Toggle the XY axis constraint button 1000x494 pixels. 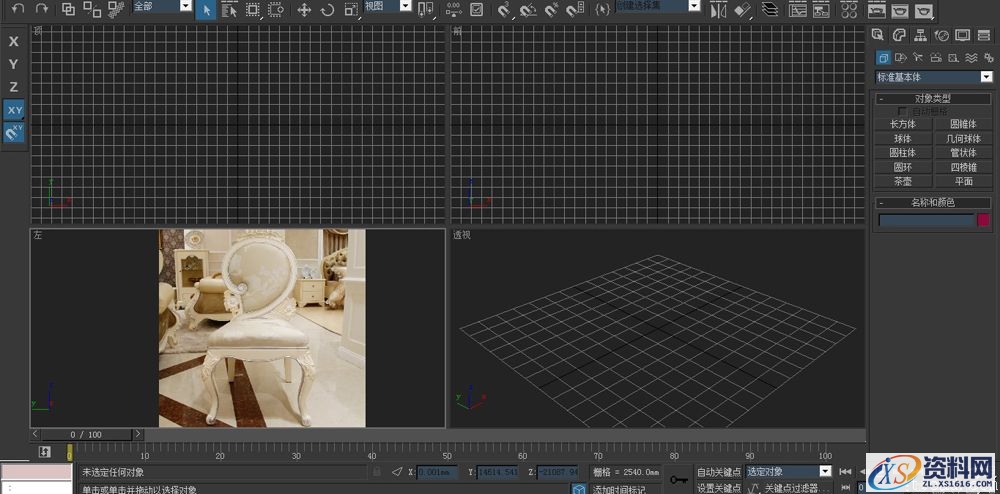[x=13, y=110]
